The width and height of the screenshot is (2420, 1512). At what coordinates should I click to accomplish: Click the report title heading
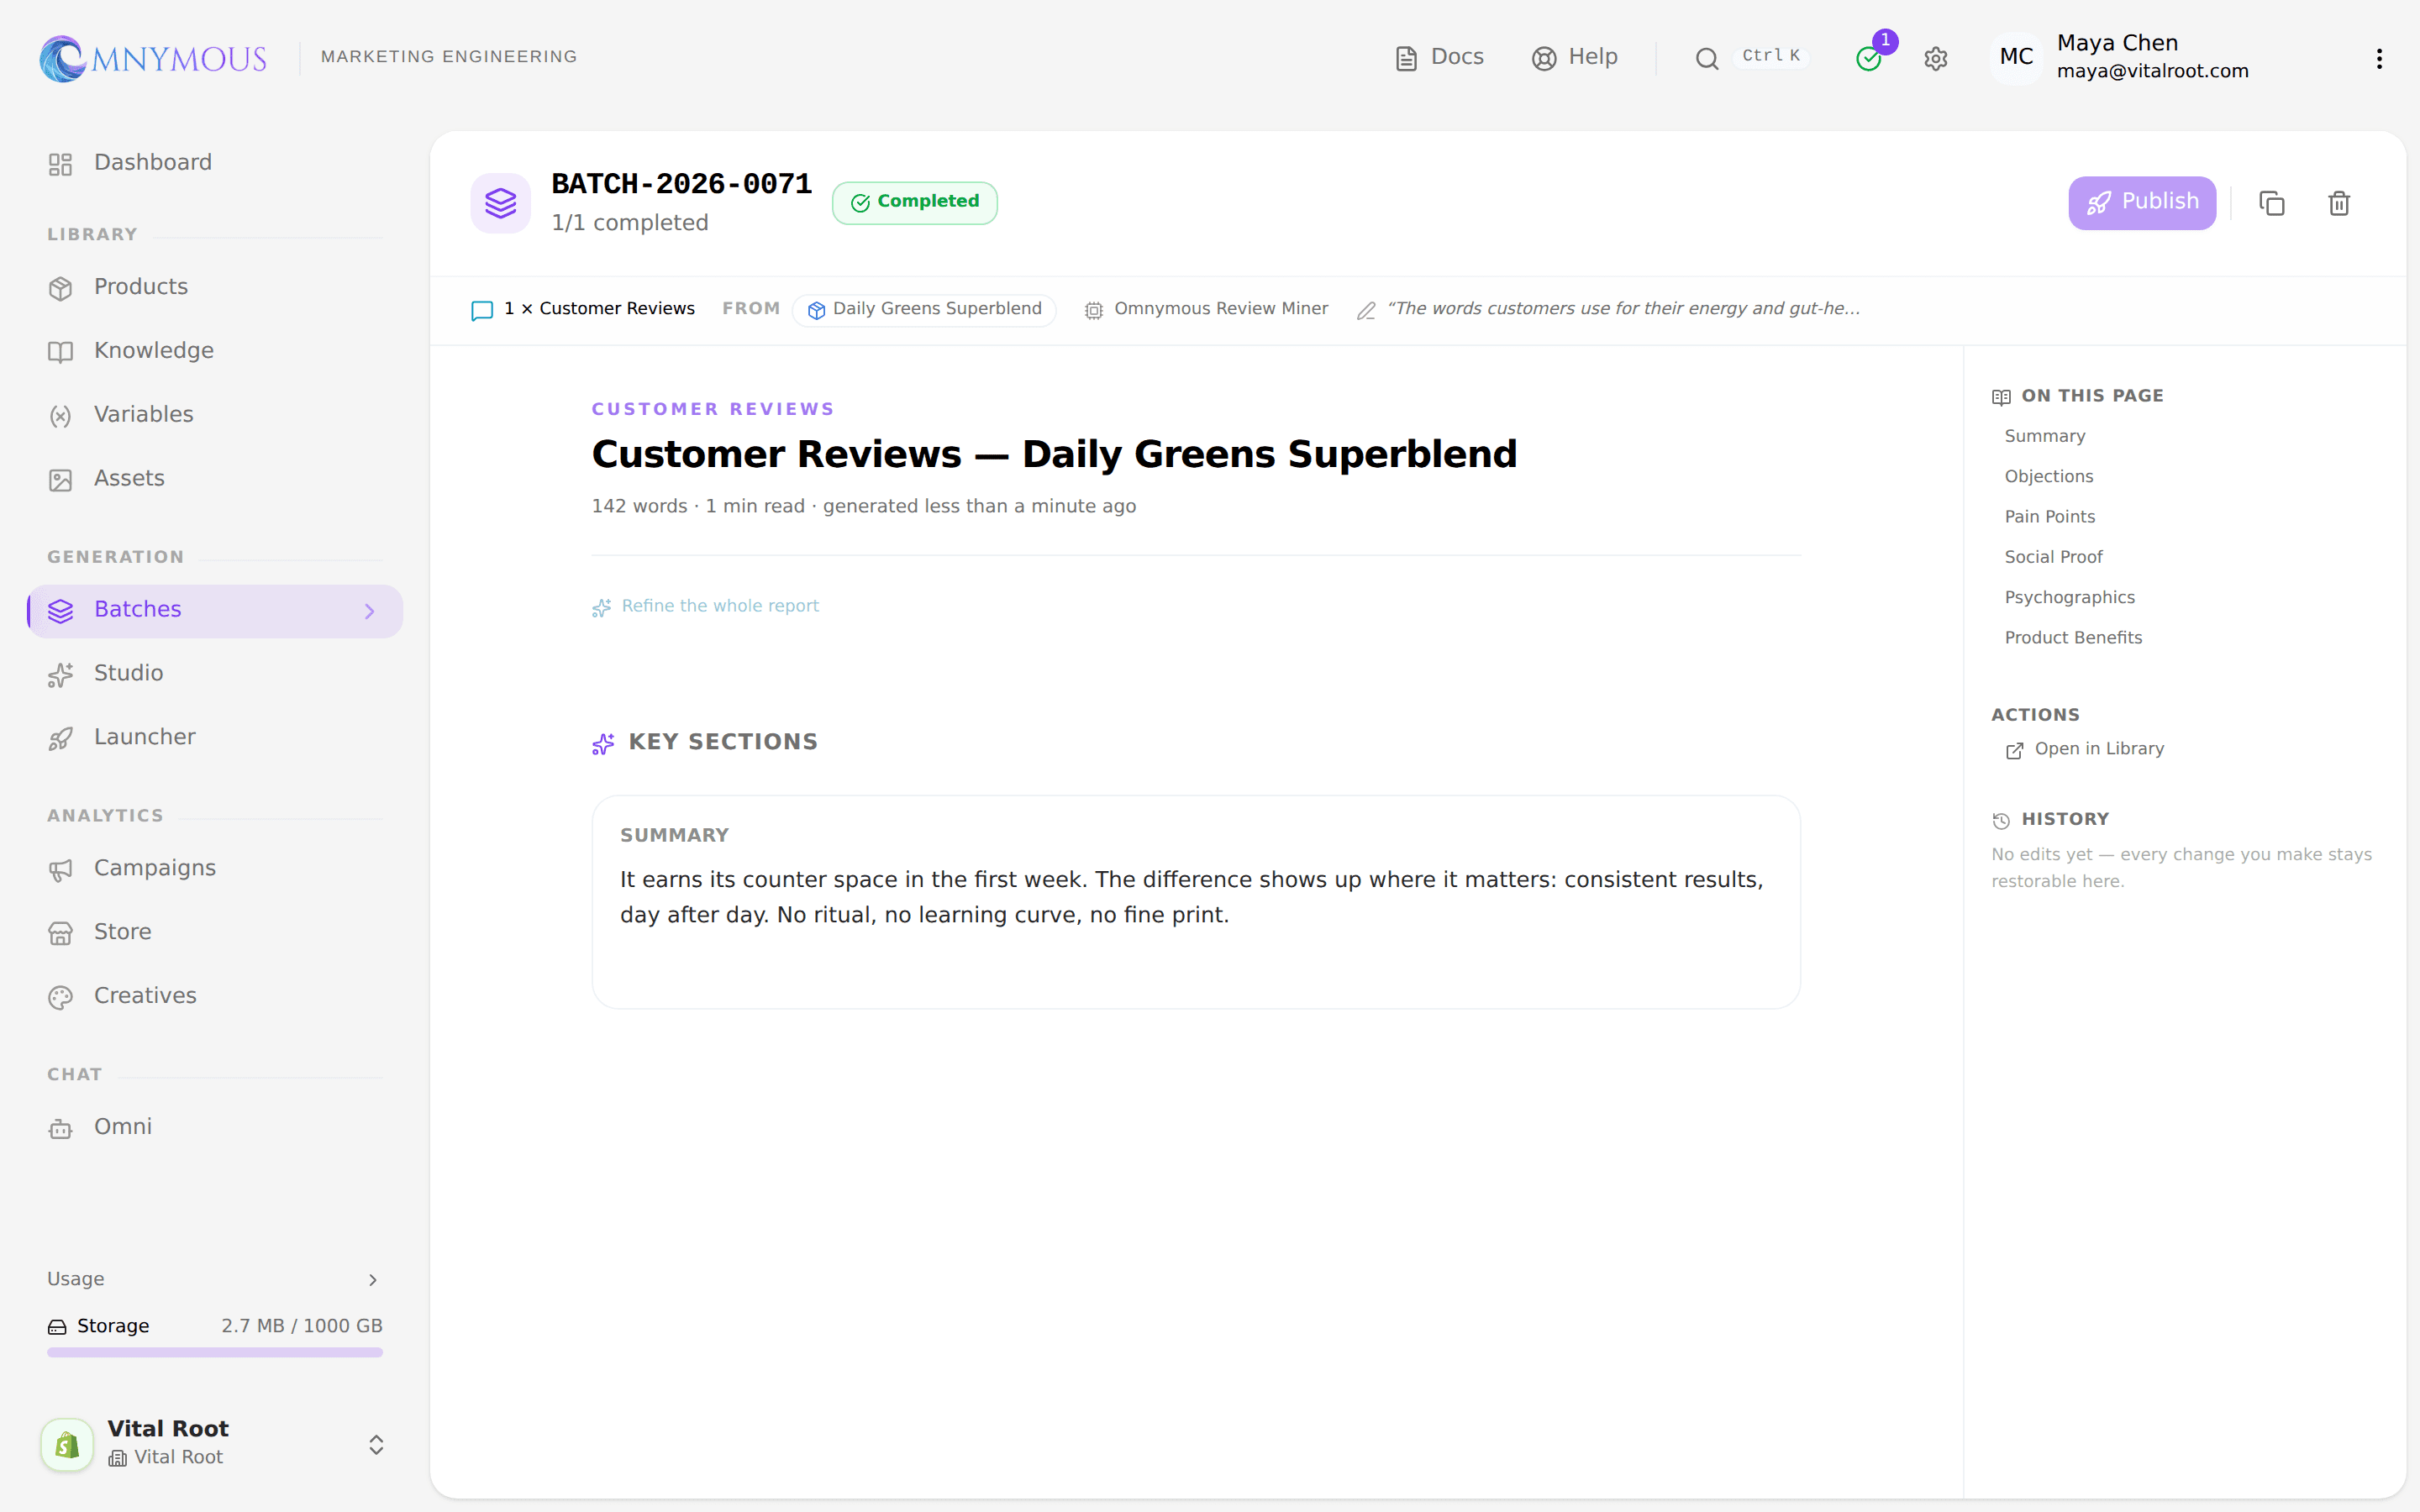tap(1054, 455)
